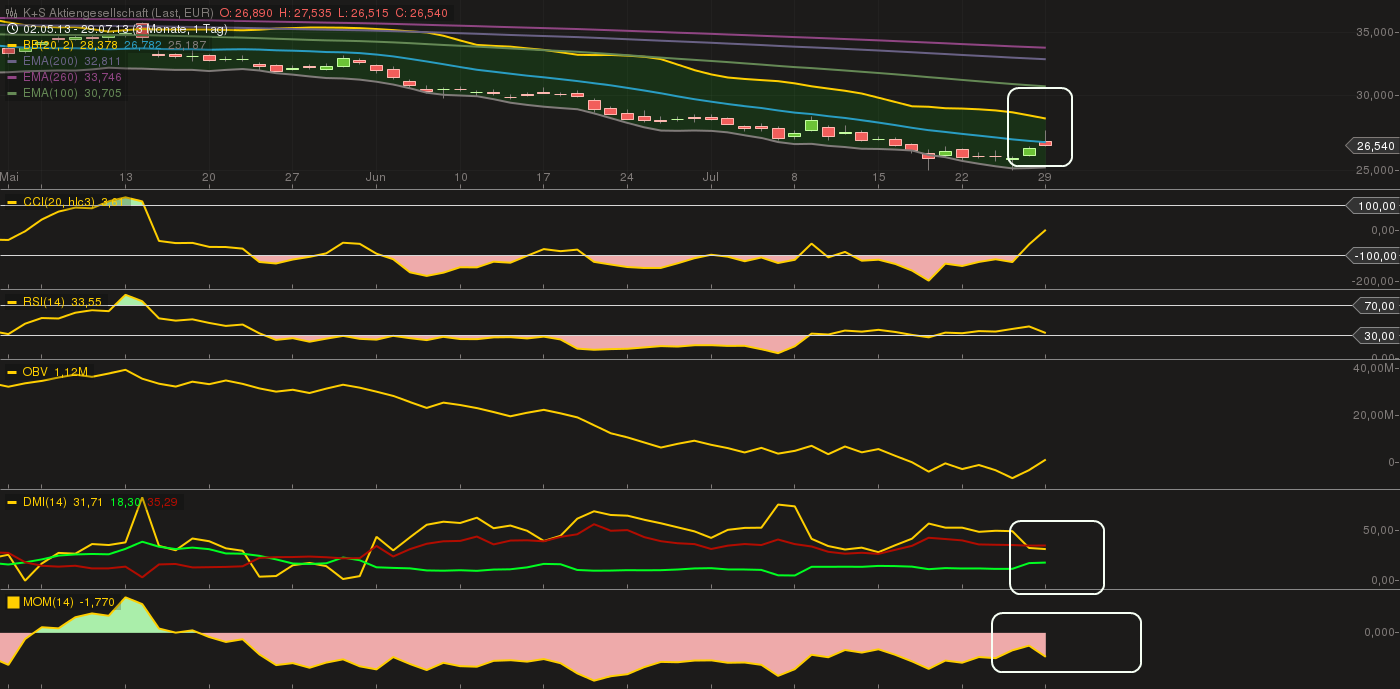
Task: Click the 70,00 RSI level tag
Action: tap(1378, 306)
